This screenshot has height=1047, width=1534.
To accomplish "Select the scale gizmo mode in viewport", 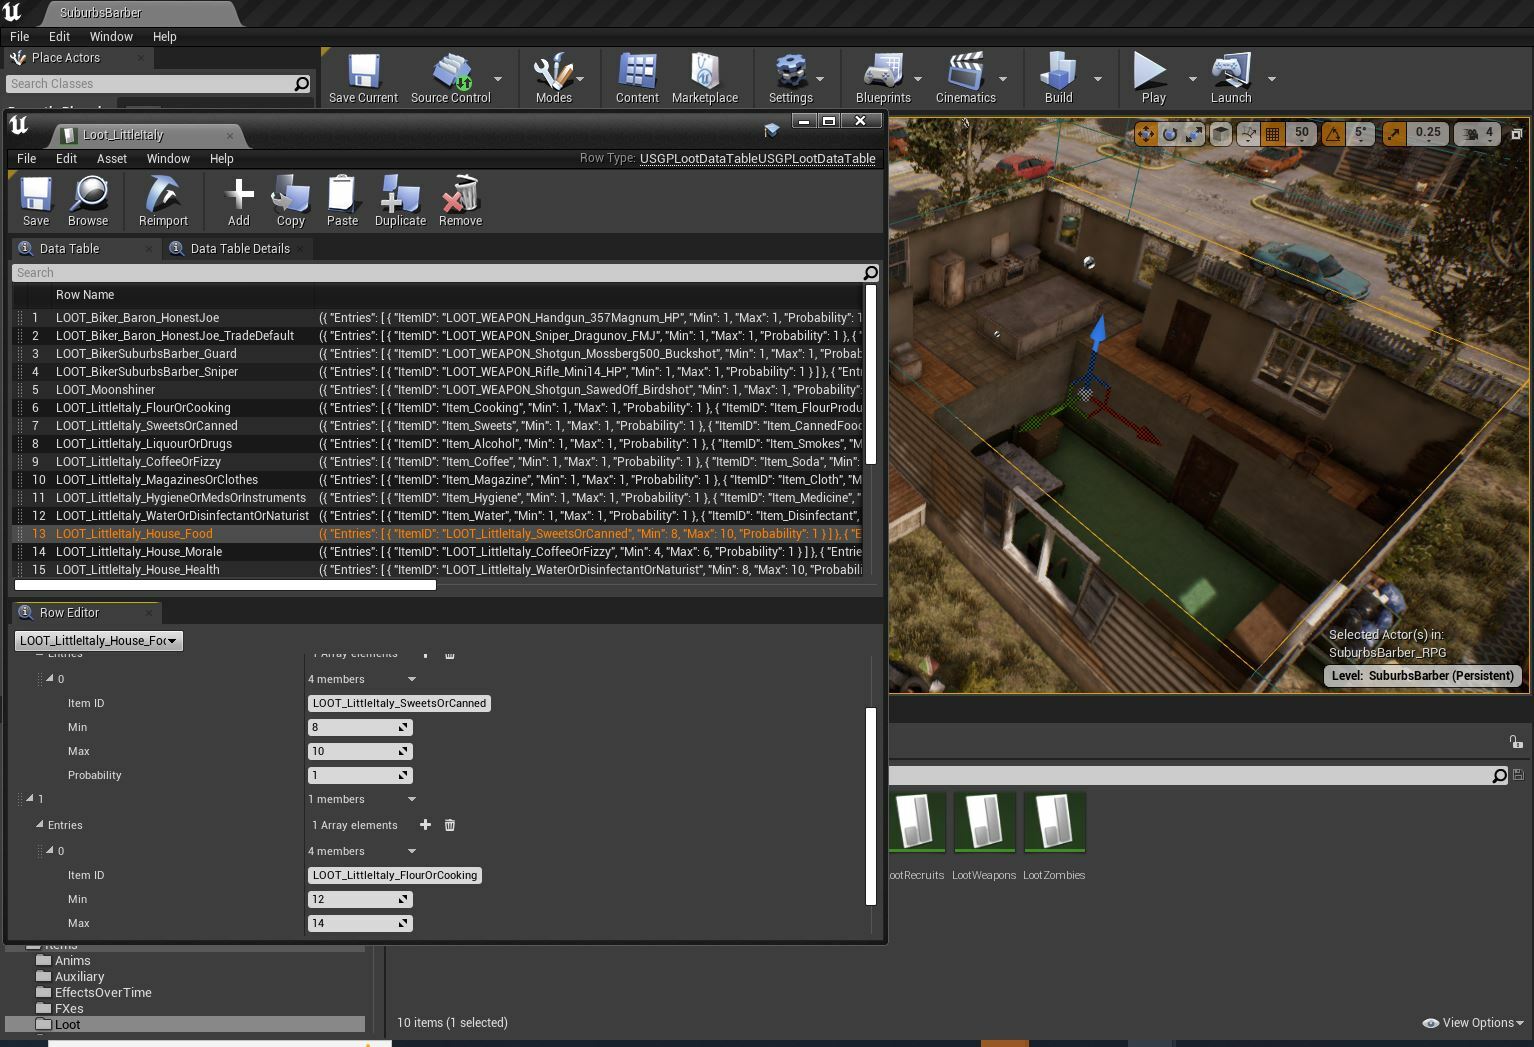I will 1193,133.
